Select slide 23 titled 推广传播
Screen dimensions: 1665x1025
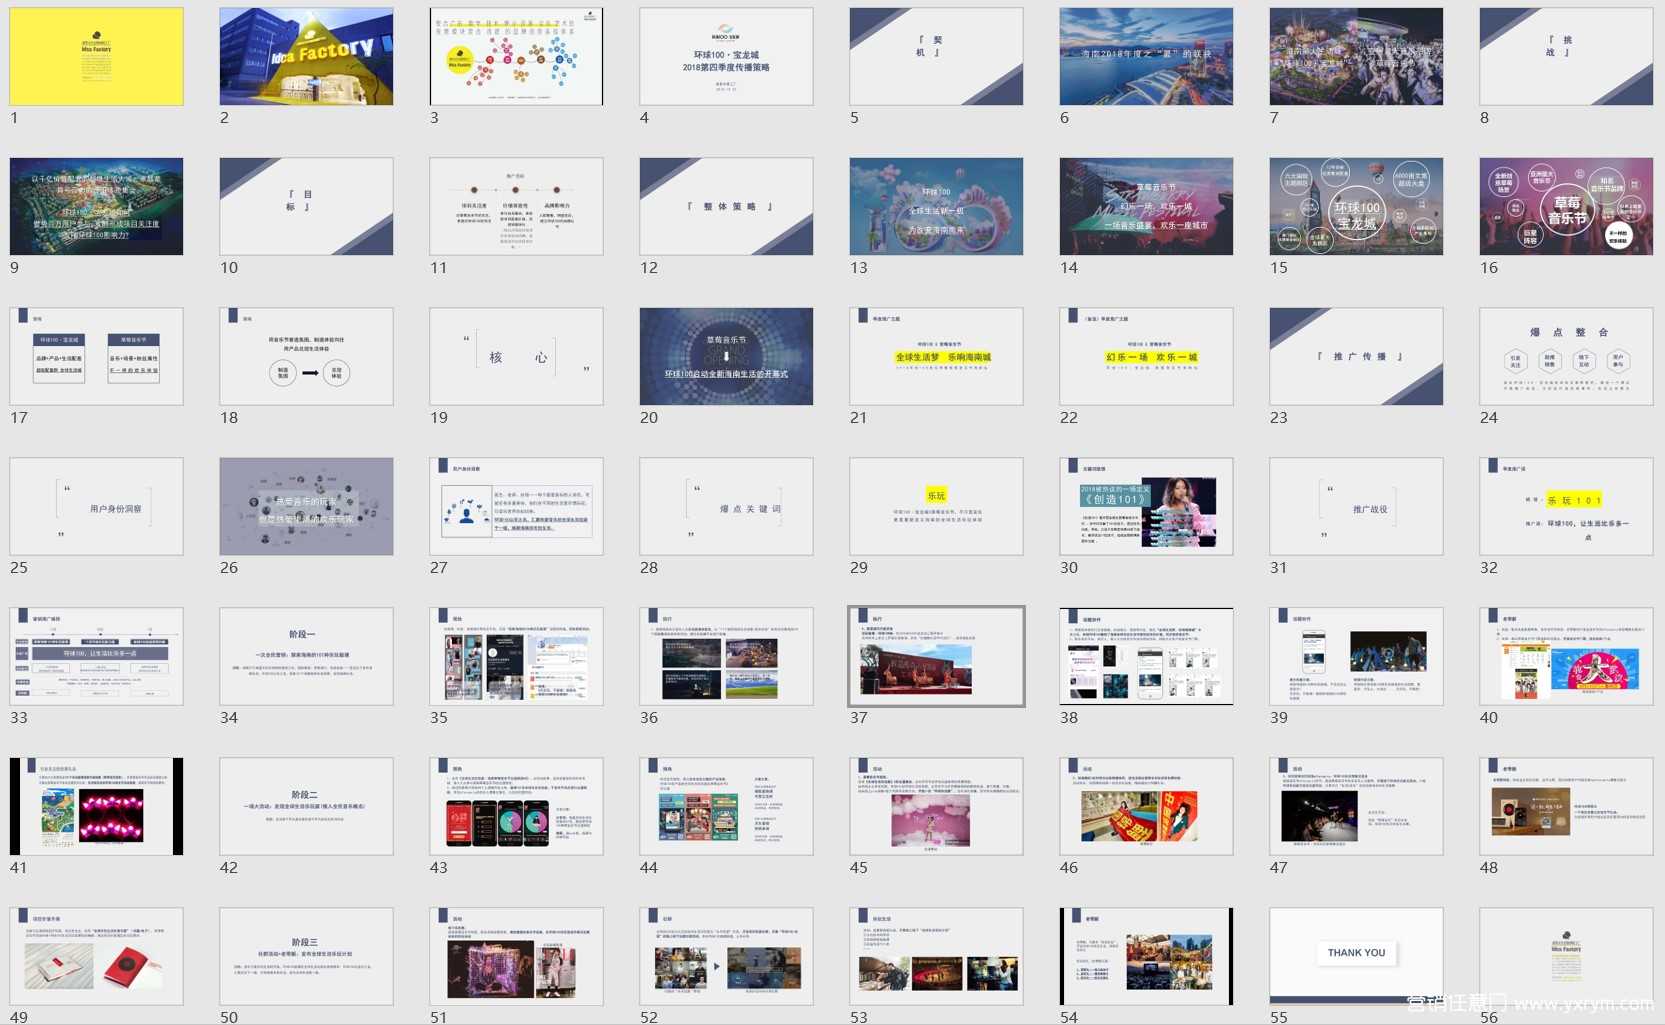1356,356
